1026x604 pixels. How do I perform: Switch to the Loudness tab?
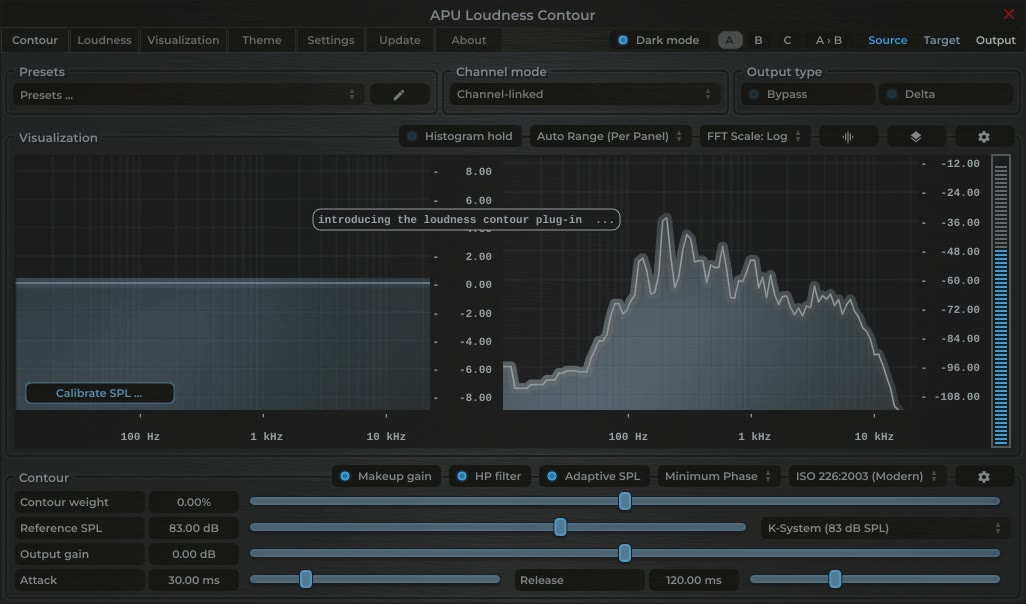pyautogui.click(x=104, y=40)
